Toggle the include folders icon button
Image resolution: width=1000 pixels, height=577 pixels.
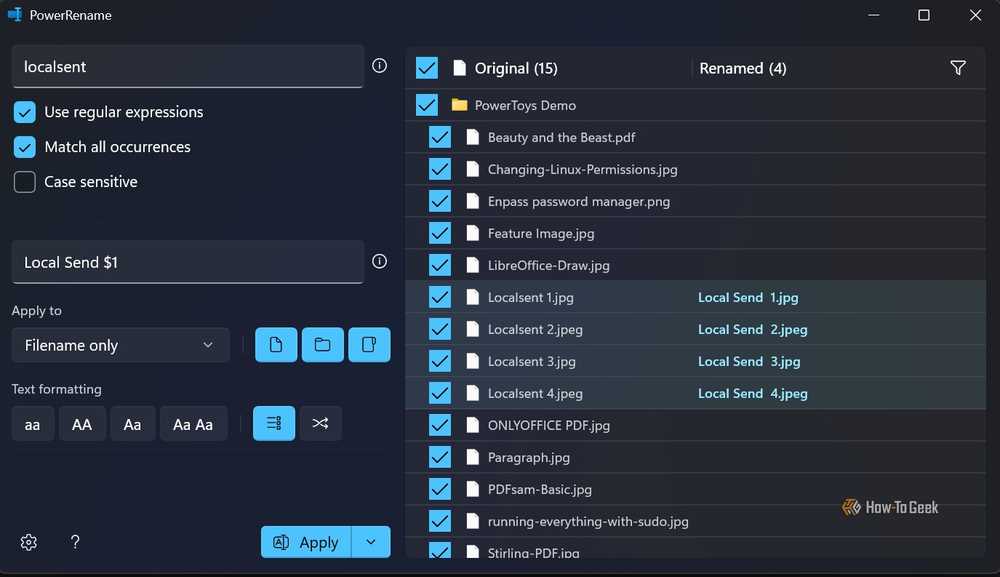pyautogui.click(x=323, y=345)
